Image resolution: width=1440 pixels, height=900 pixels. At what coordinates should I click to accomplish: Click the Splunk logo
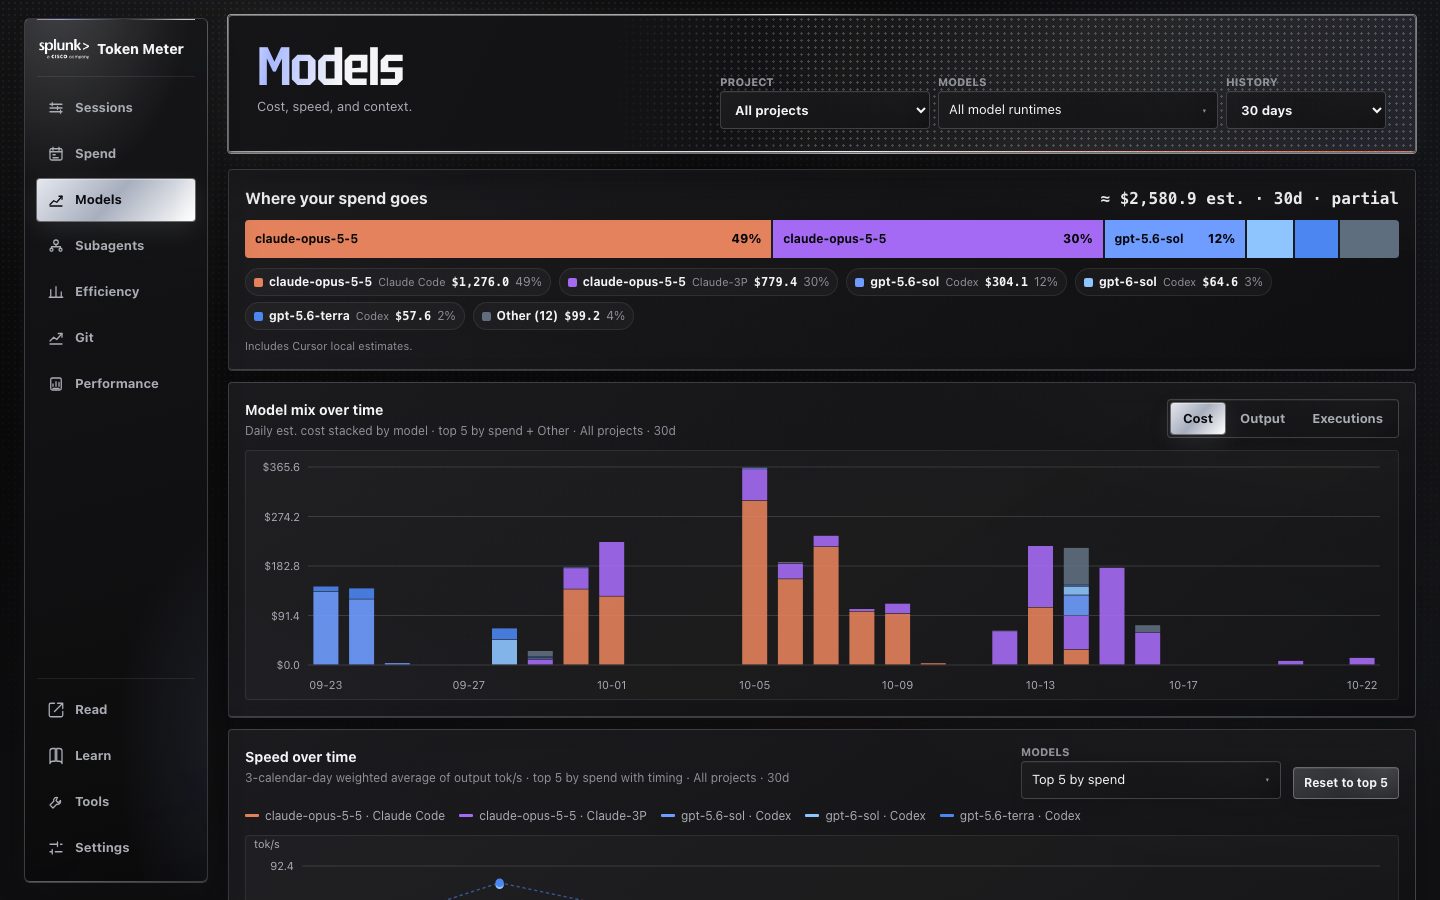click(x=64, y=48)
